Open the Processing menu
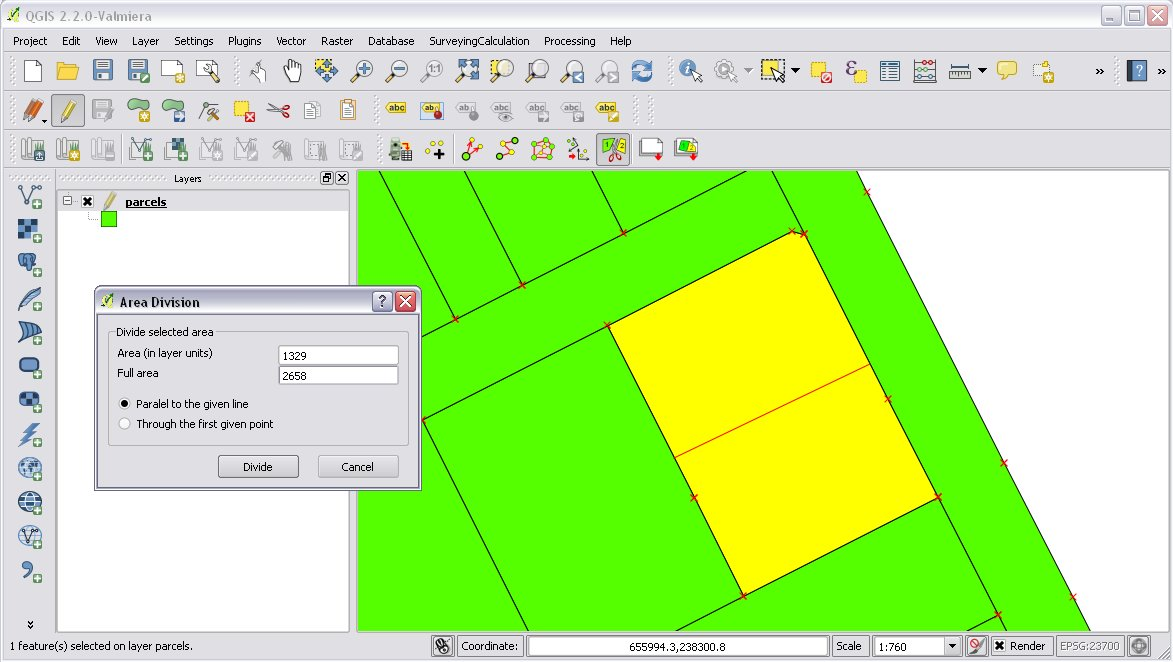 pyautogui.click(x=569, y=41)
